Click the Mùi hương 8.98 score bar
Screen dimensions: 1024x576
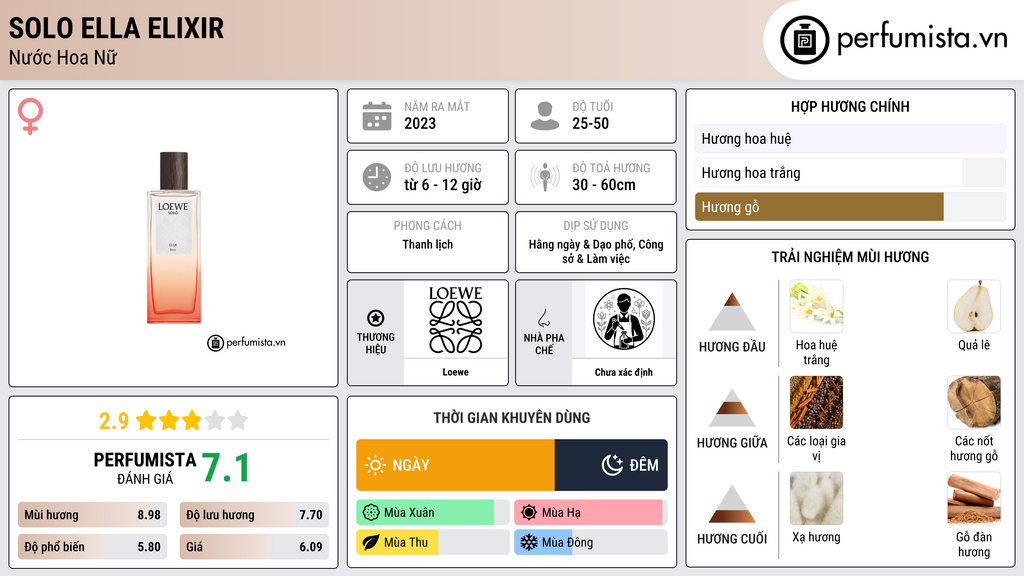tap(92, 515)
